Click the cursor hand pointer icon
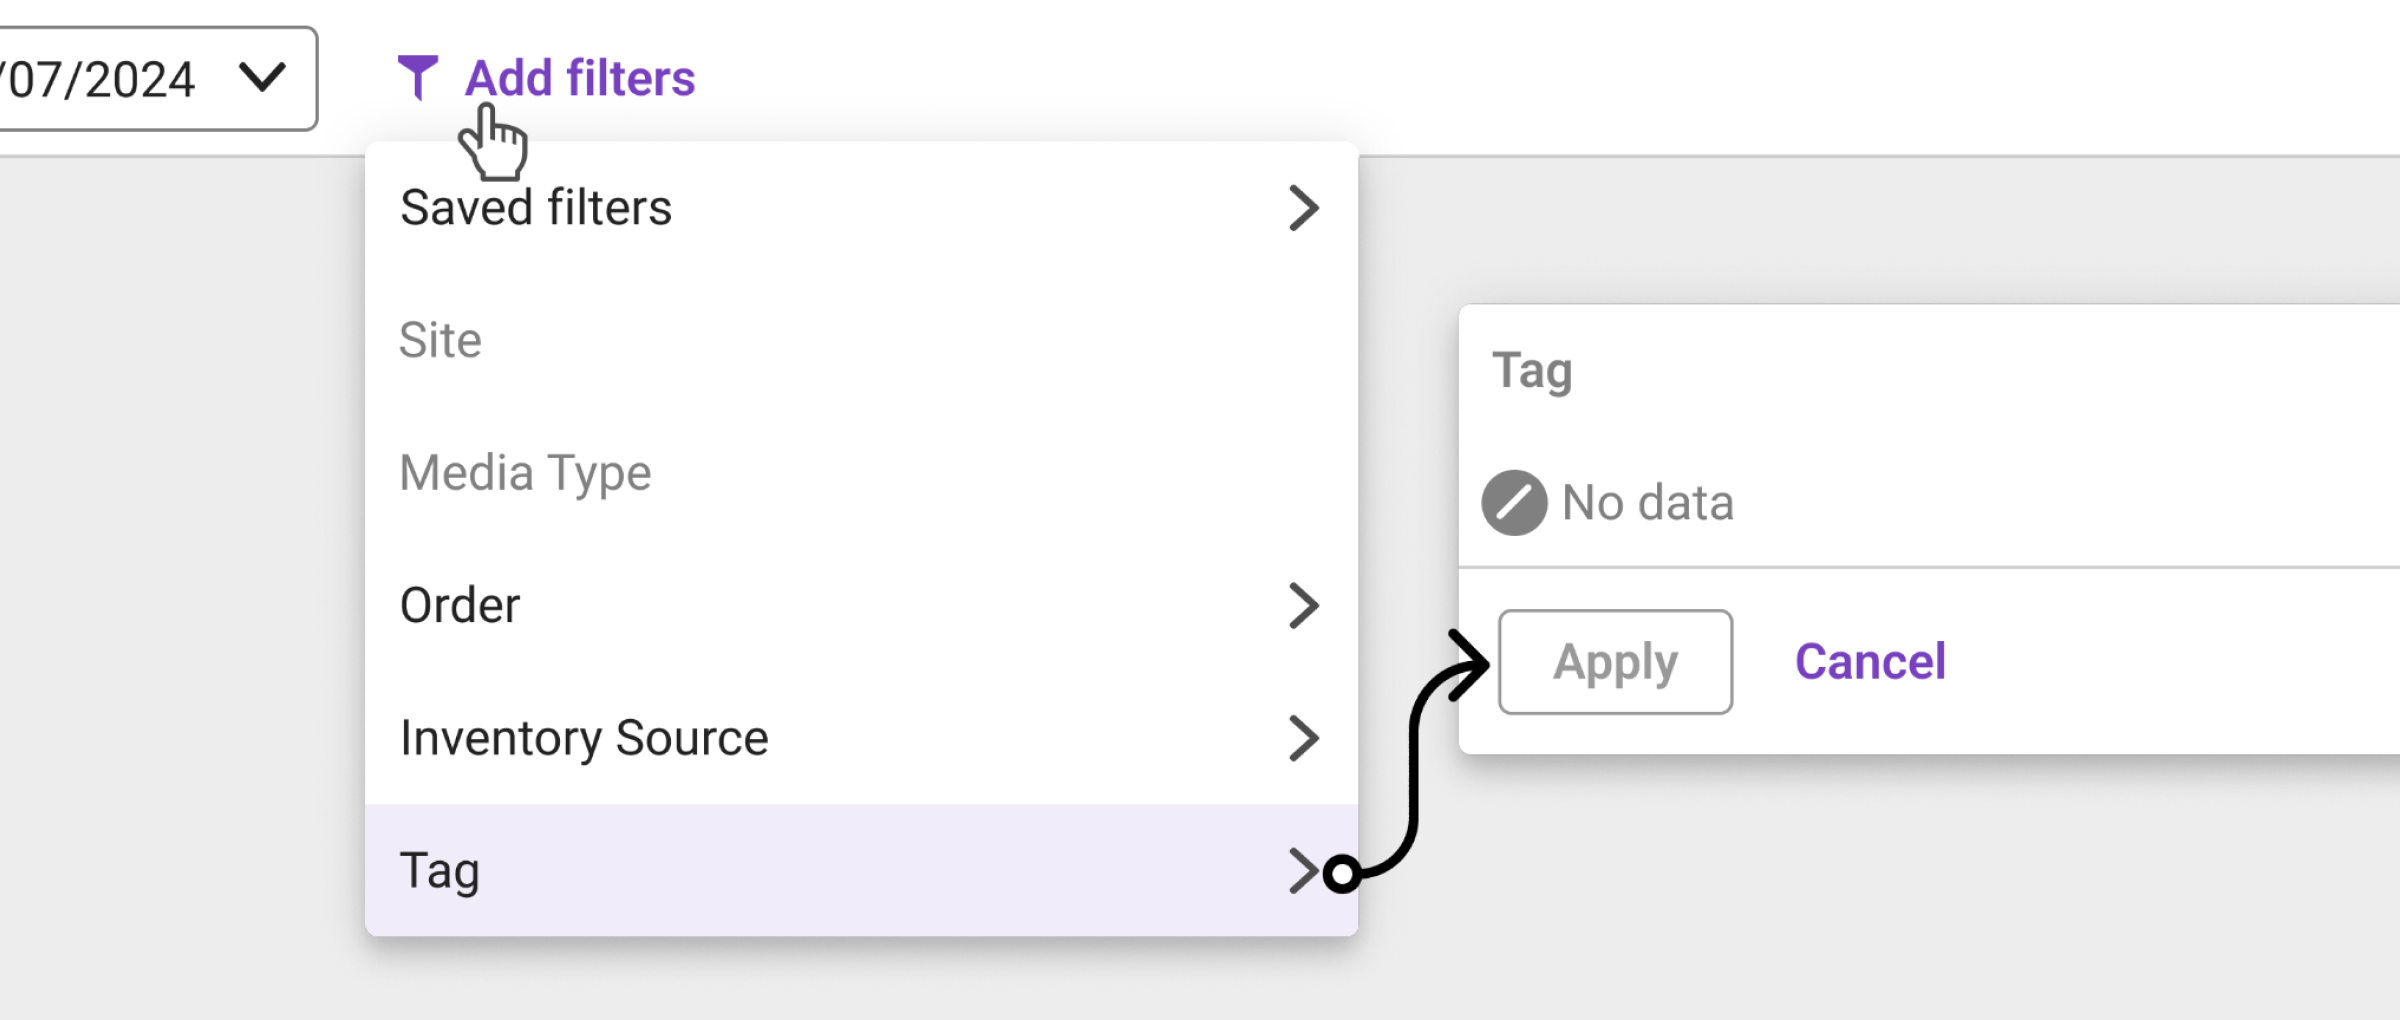Image resolution: width=2400 pixels, height=1020 pixels. pyautogui.click(x=497, y=146)
